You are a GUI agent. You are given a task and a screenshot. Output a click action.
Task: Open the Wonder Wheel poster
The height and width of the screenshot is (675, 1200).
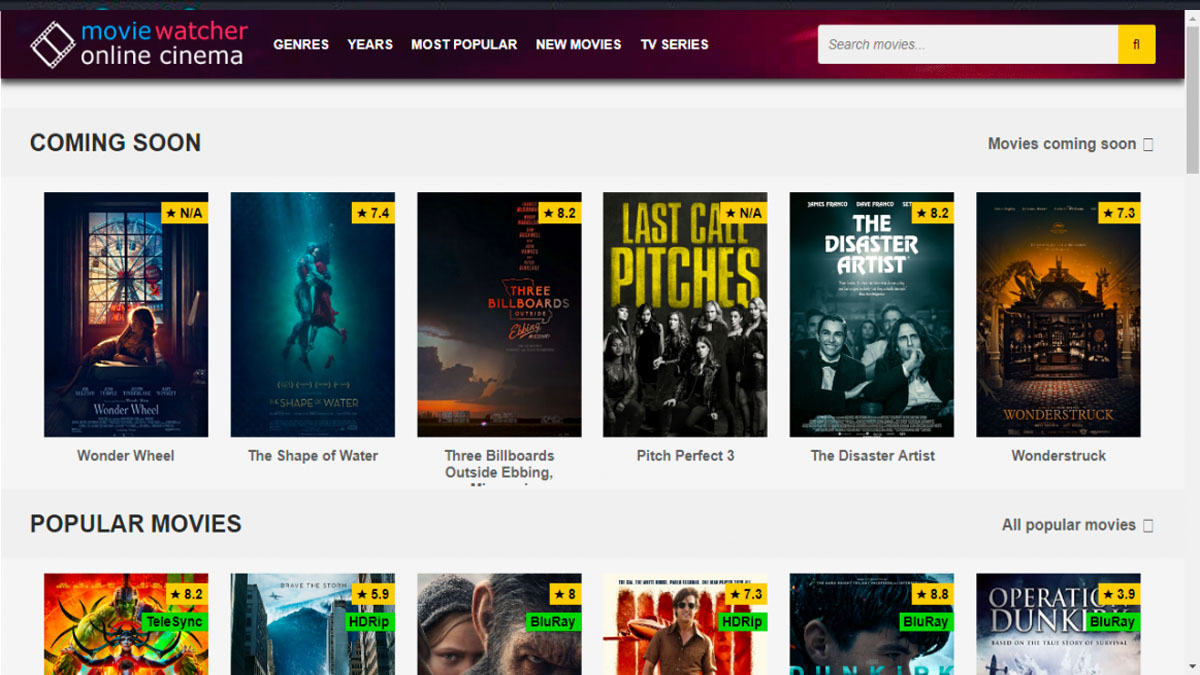click(126, 315)
